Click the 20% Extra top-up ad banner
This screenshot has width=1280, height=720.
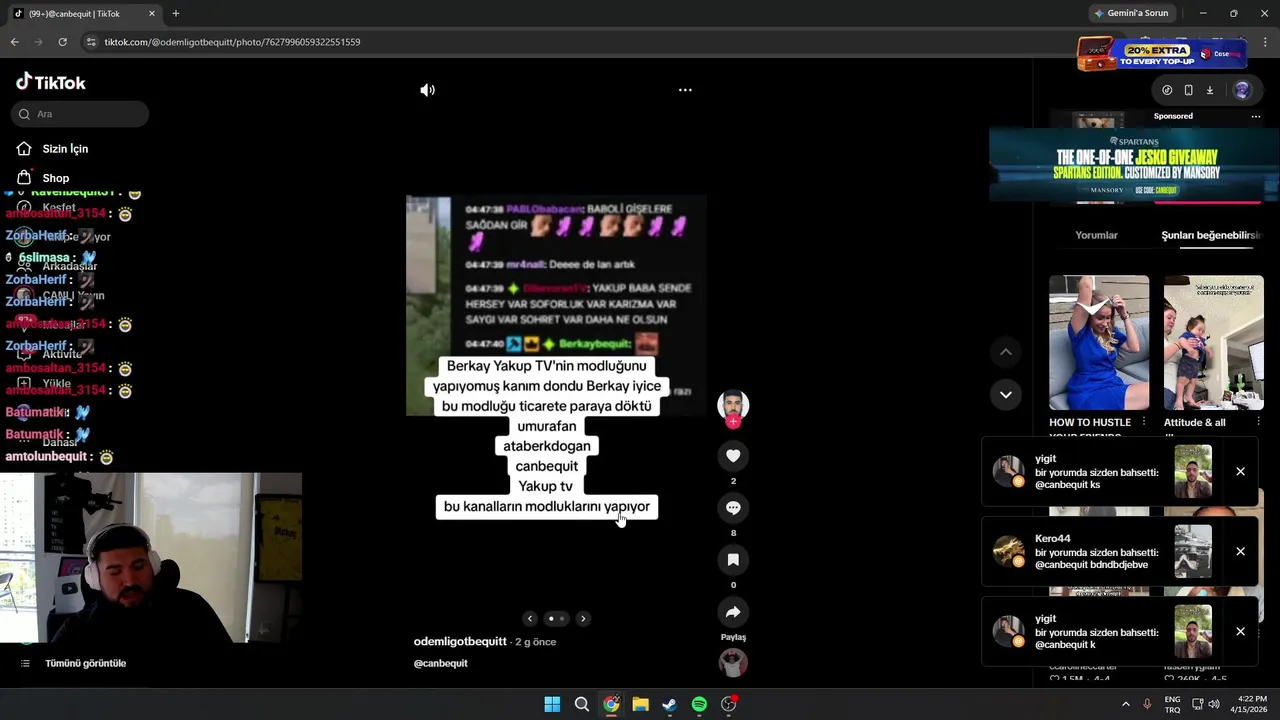1160,53
